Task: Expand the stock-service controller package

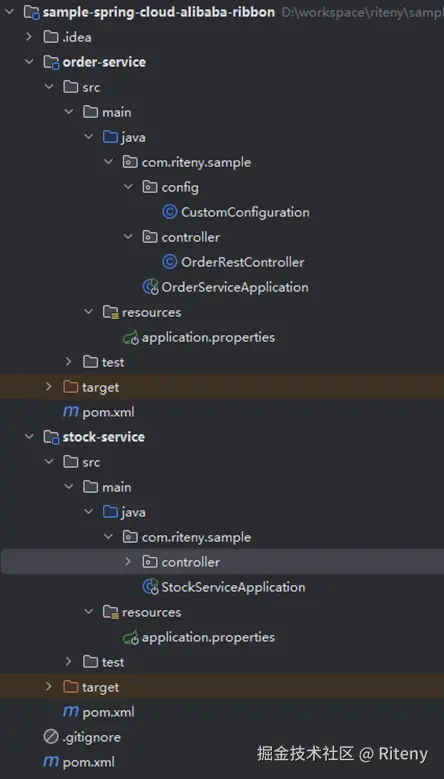Action: pos(128,561)
